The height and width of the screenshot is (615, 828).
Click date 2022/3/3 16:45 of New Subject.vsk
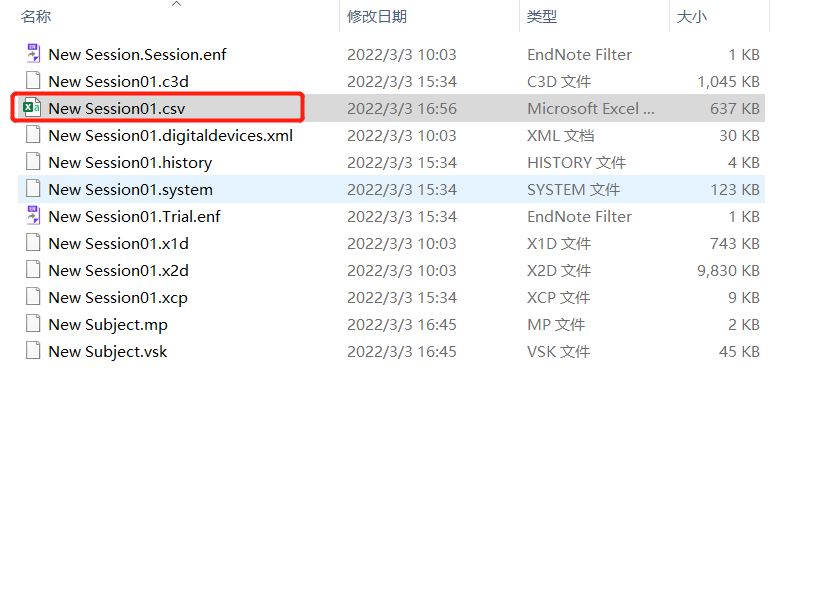click(401, 352)
